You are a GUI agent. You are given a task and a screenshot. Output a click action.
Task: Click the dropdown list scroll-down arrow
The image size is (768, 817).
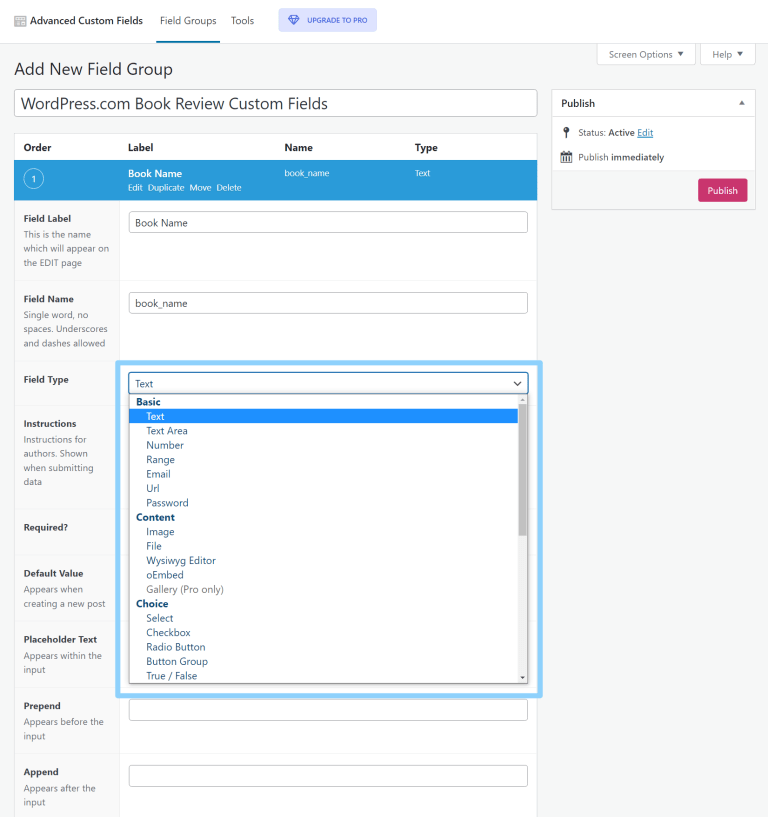pyautogui.click(x=523, y=677)
